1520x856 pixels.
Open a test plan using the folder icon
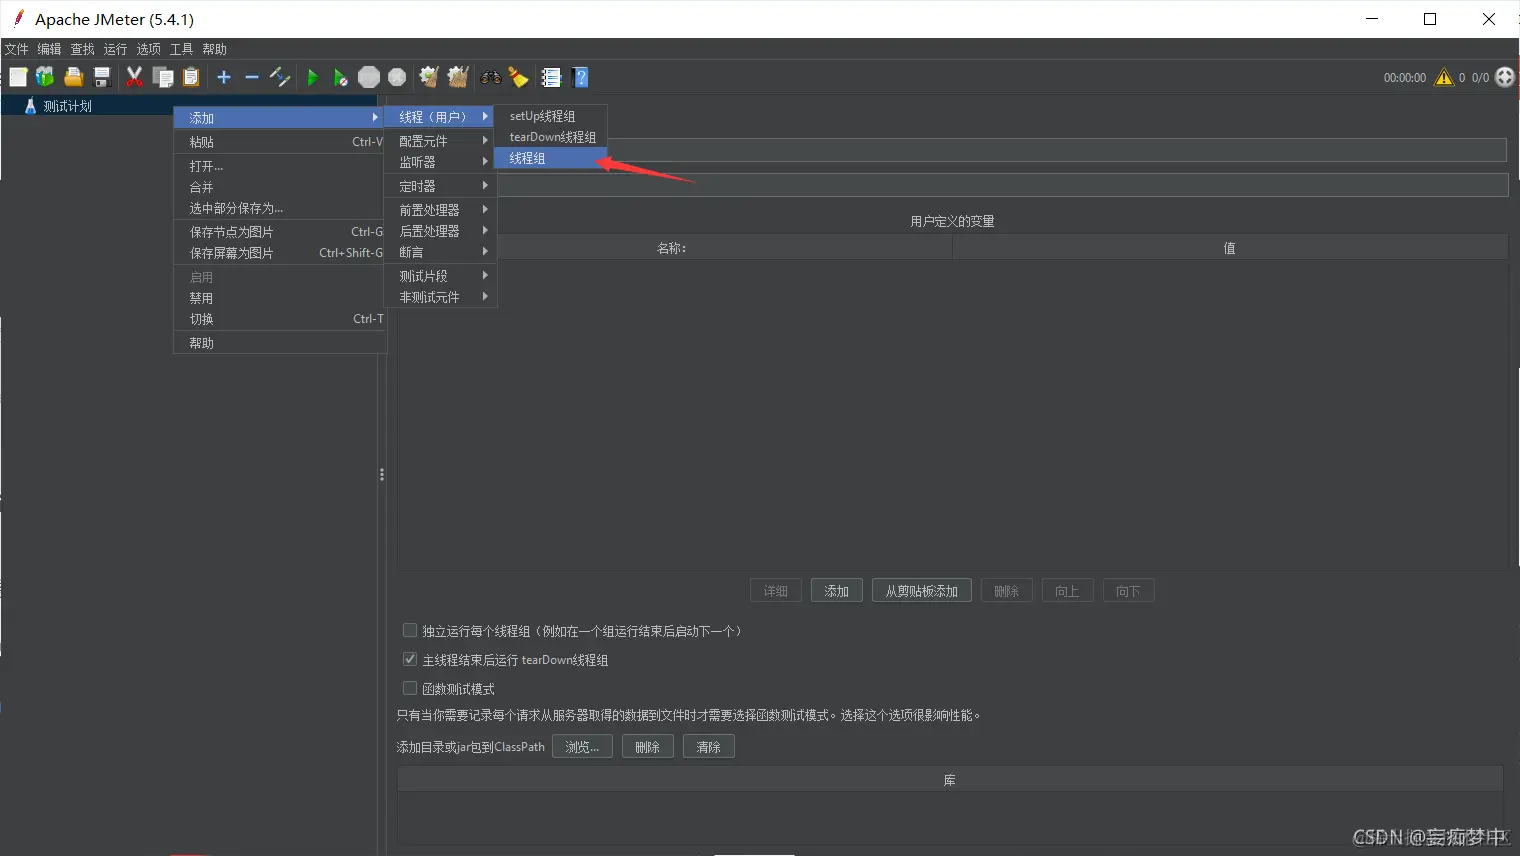tap(73, 77)
